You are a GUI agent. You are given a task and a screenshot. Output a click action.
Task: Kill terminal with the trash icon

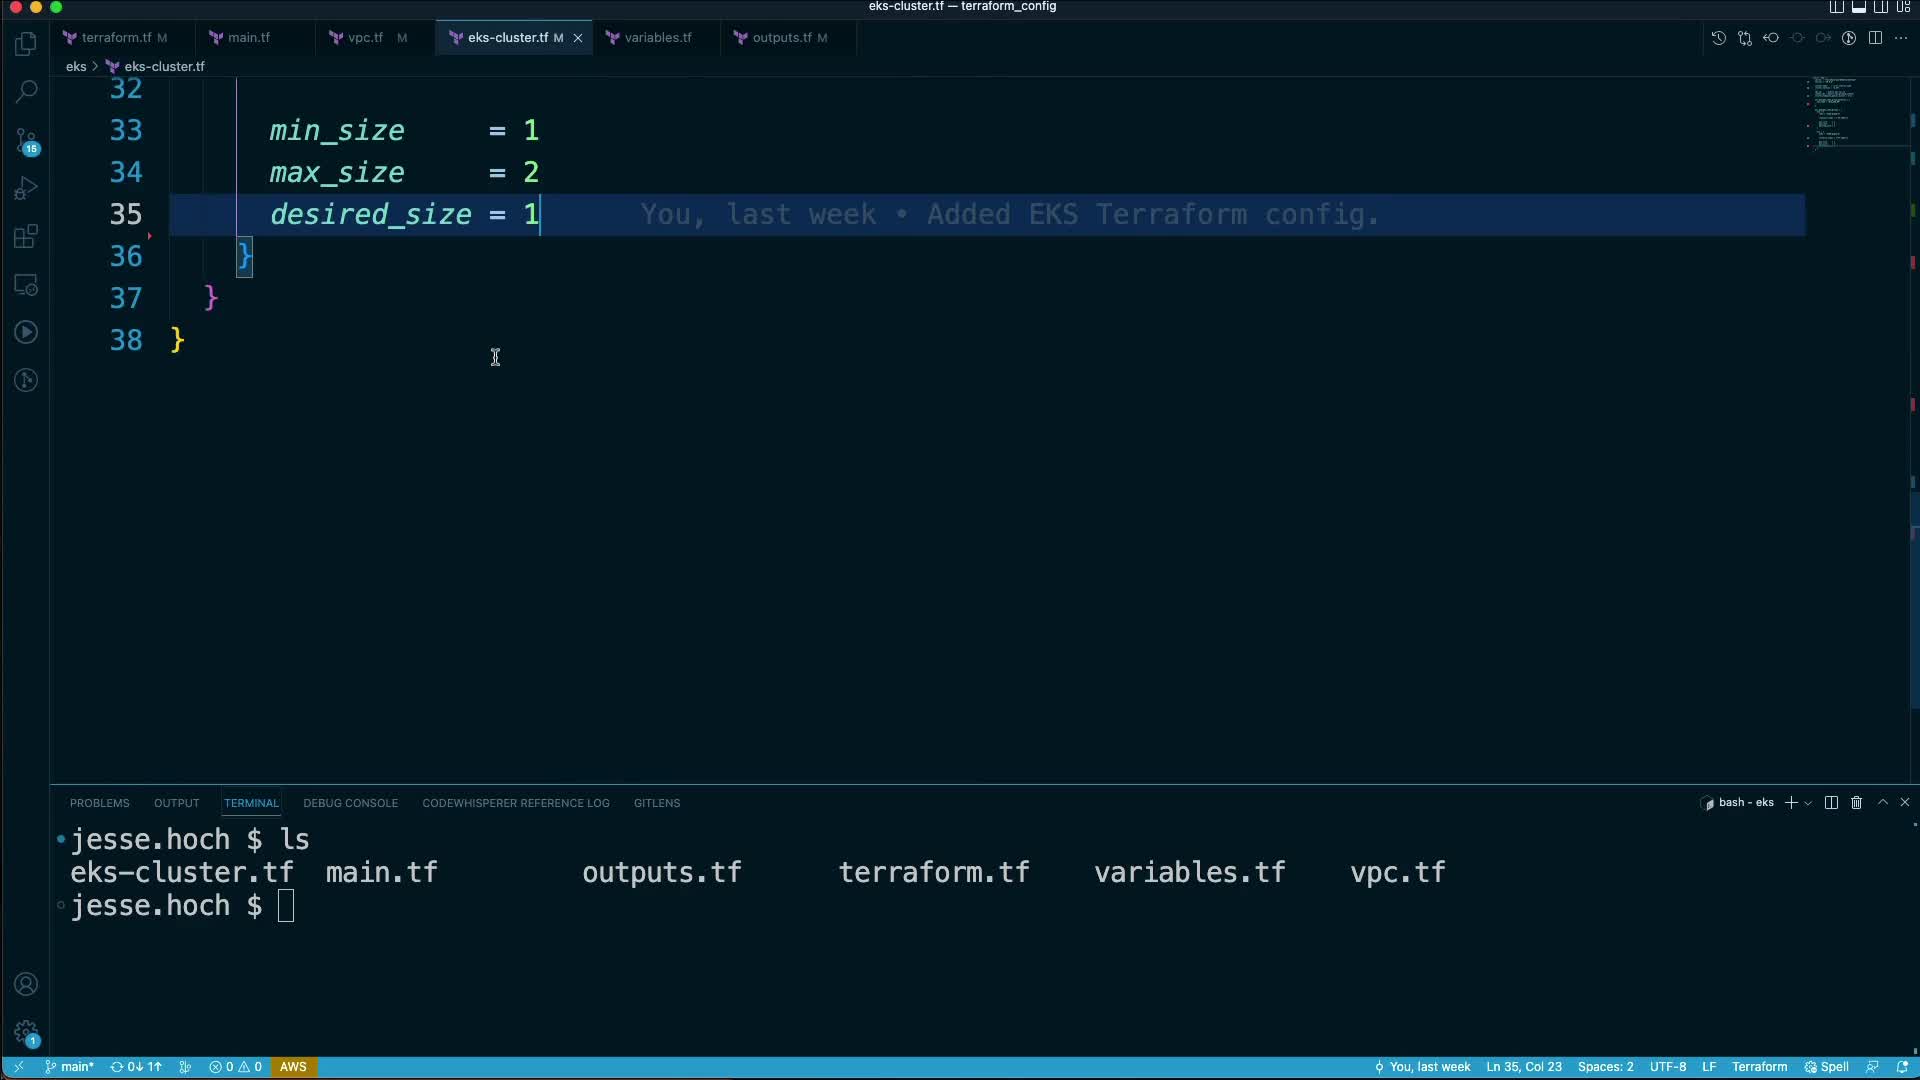point(1857,803)
